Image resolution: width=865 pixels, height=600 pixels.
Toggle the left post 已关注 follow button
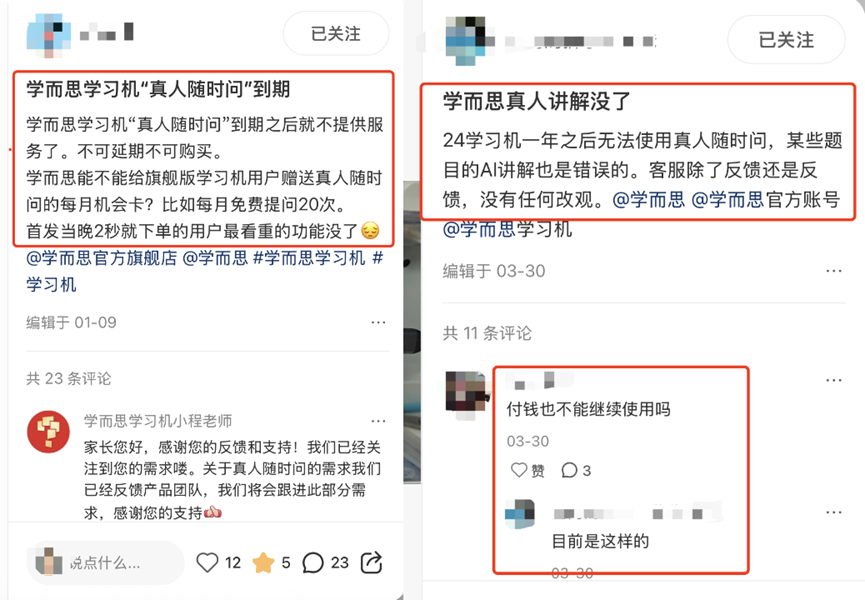pyautogui.click(x=336, y=34)
